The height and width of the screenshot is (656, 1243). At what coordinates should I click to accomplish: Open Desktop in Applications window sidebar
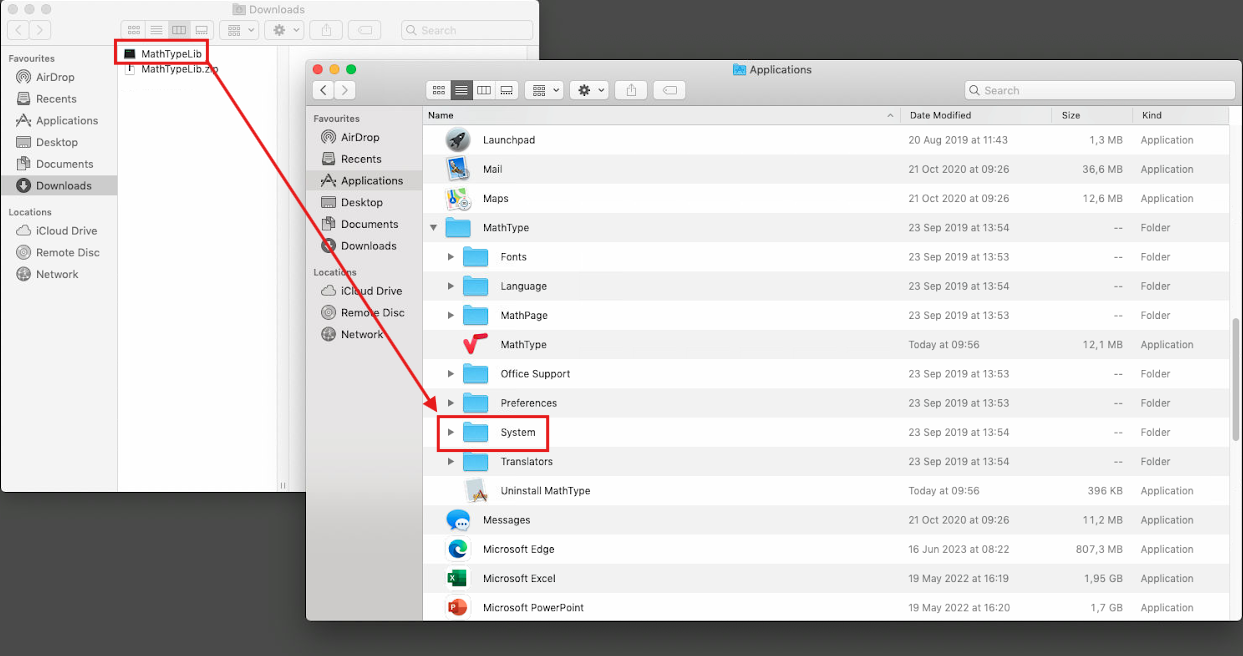(360, 202)
